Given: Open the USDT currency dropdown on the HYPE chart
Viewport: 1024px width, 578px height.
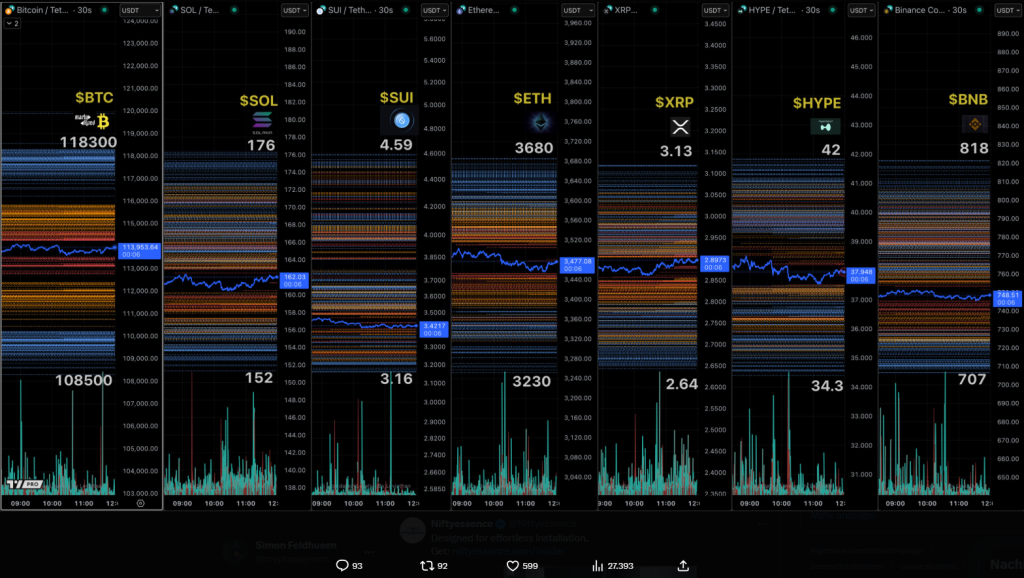Looking at the screenshot, I should point(861,10).
